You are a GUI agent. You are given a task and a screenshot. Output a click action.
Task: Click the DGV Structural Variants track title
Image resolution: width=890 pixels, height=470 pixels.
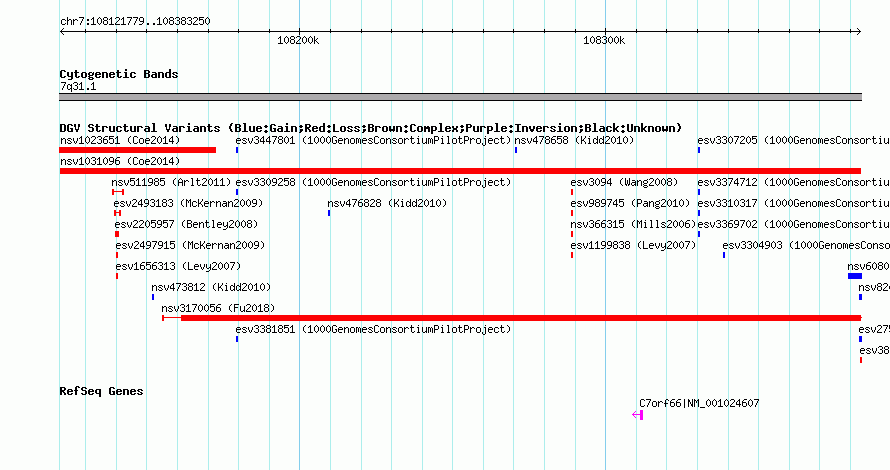tap(371, 128)
